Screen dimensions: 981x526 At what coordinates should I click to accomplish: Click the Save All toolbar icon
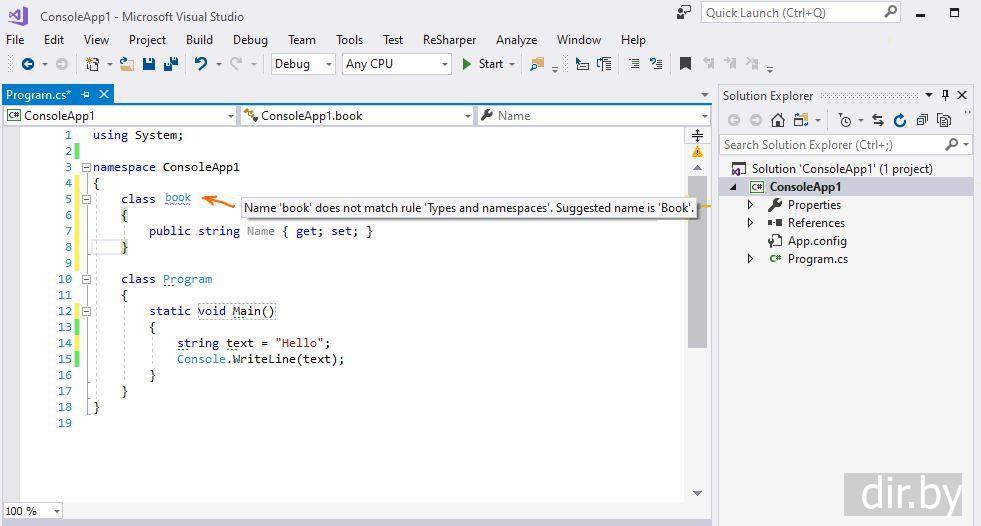coord(171,64)
